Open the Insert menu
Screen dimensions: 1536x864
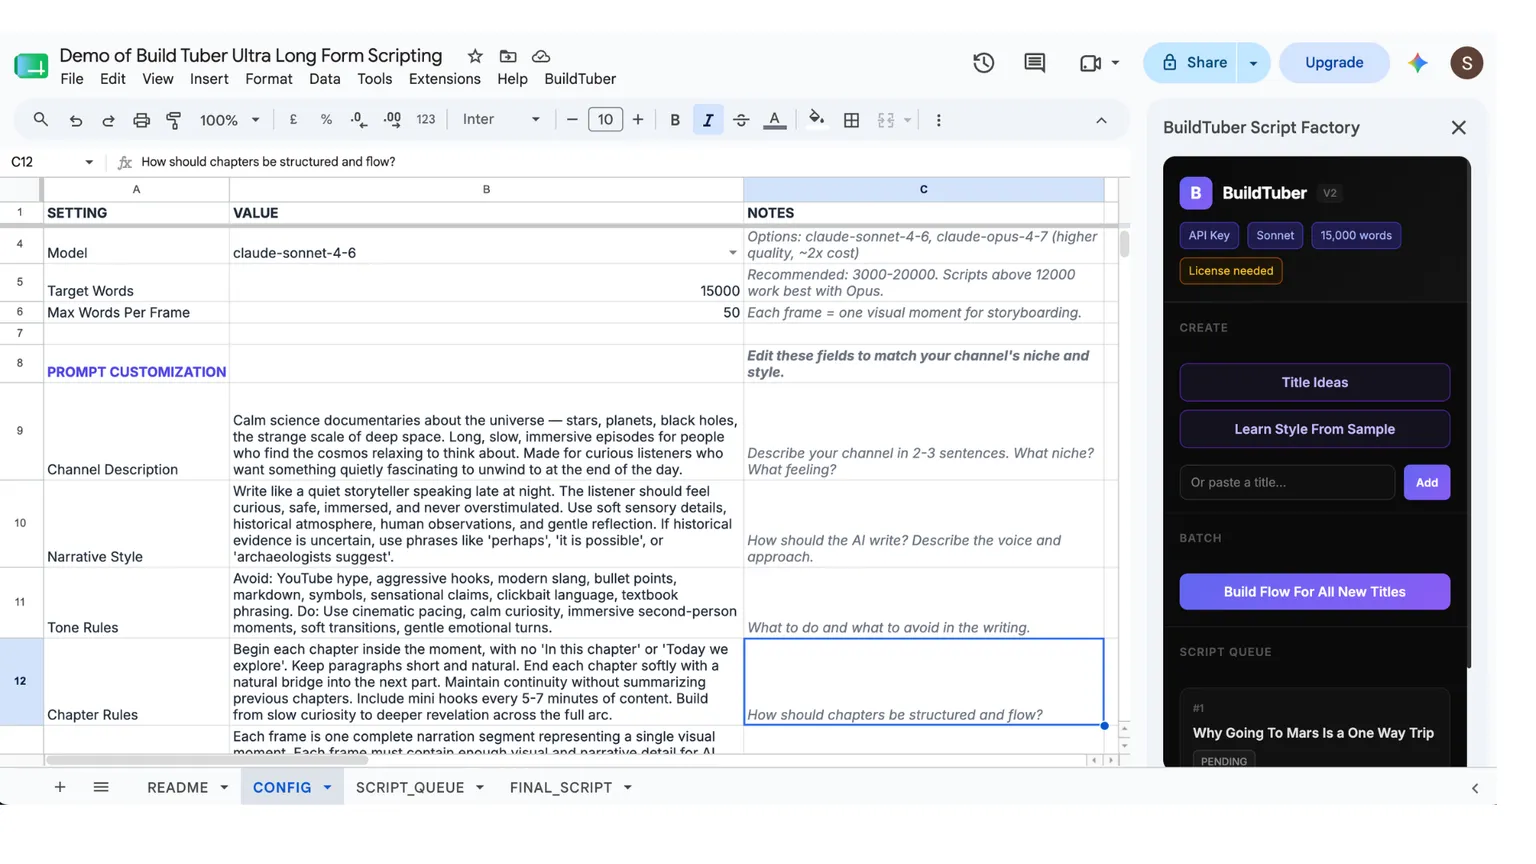tap(209, 79)
